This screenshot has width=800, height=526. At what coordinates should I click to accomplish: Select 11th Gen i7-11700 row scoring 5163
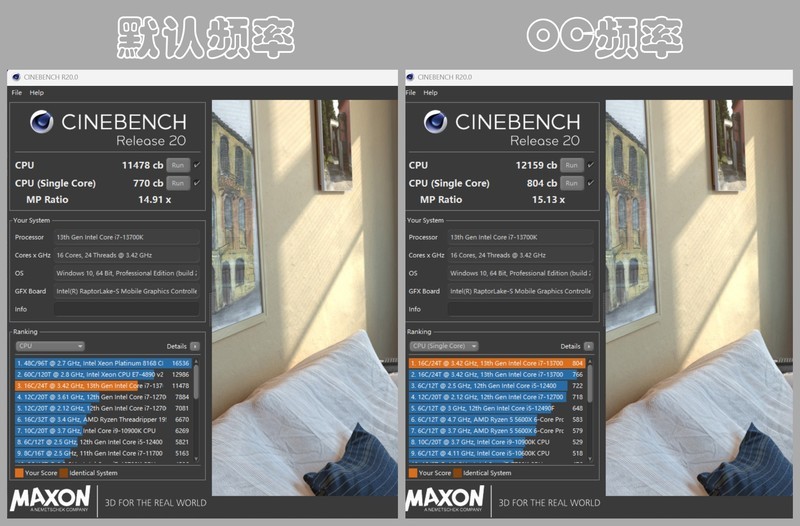point(103,453)
